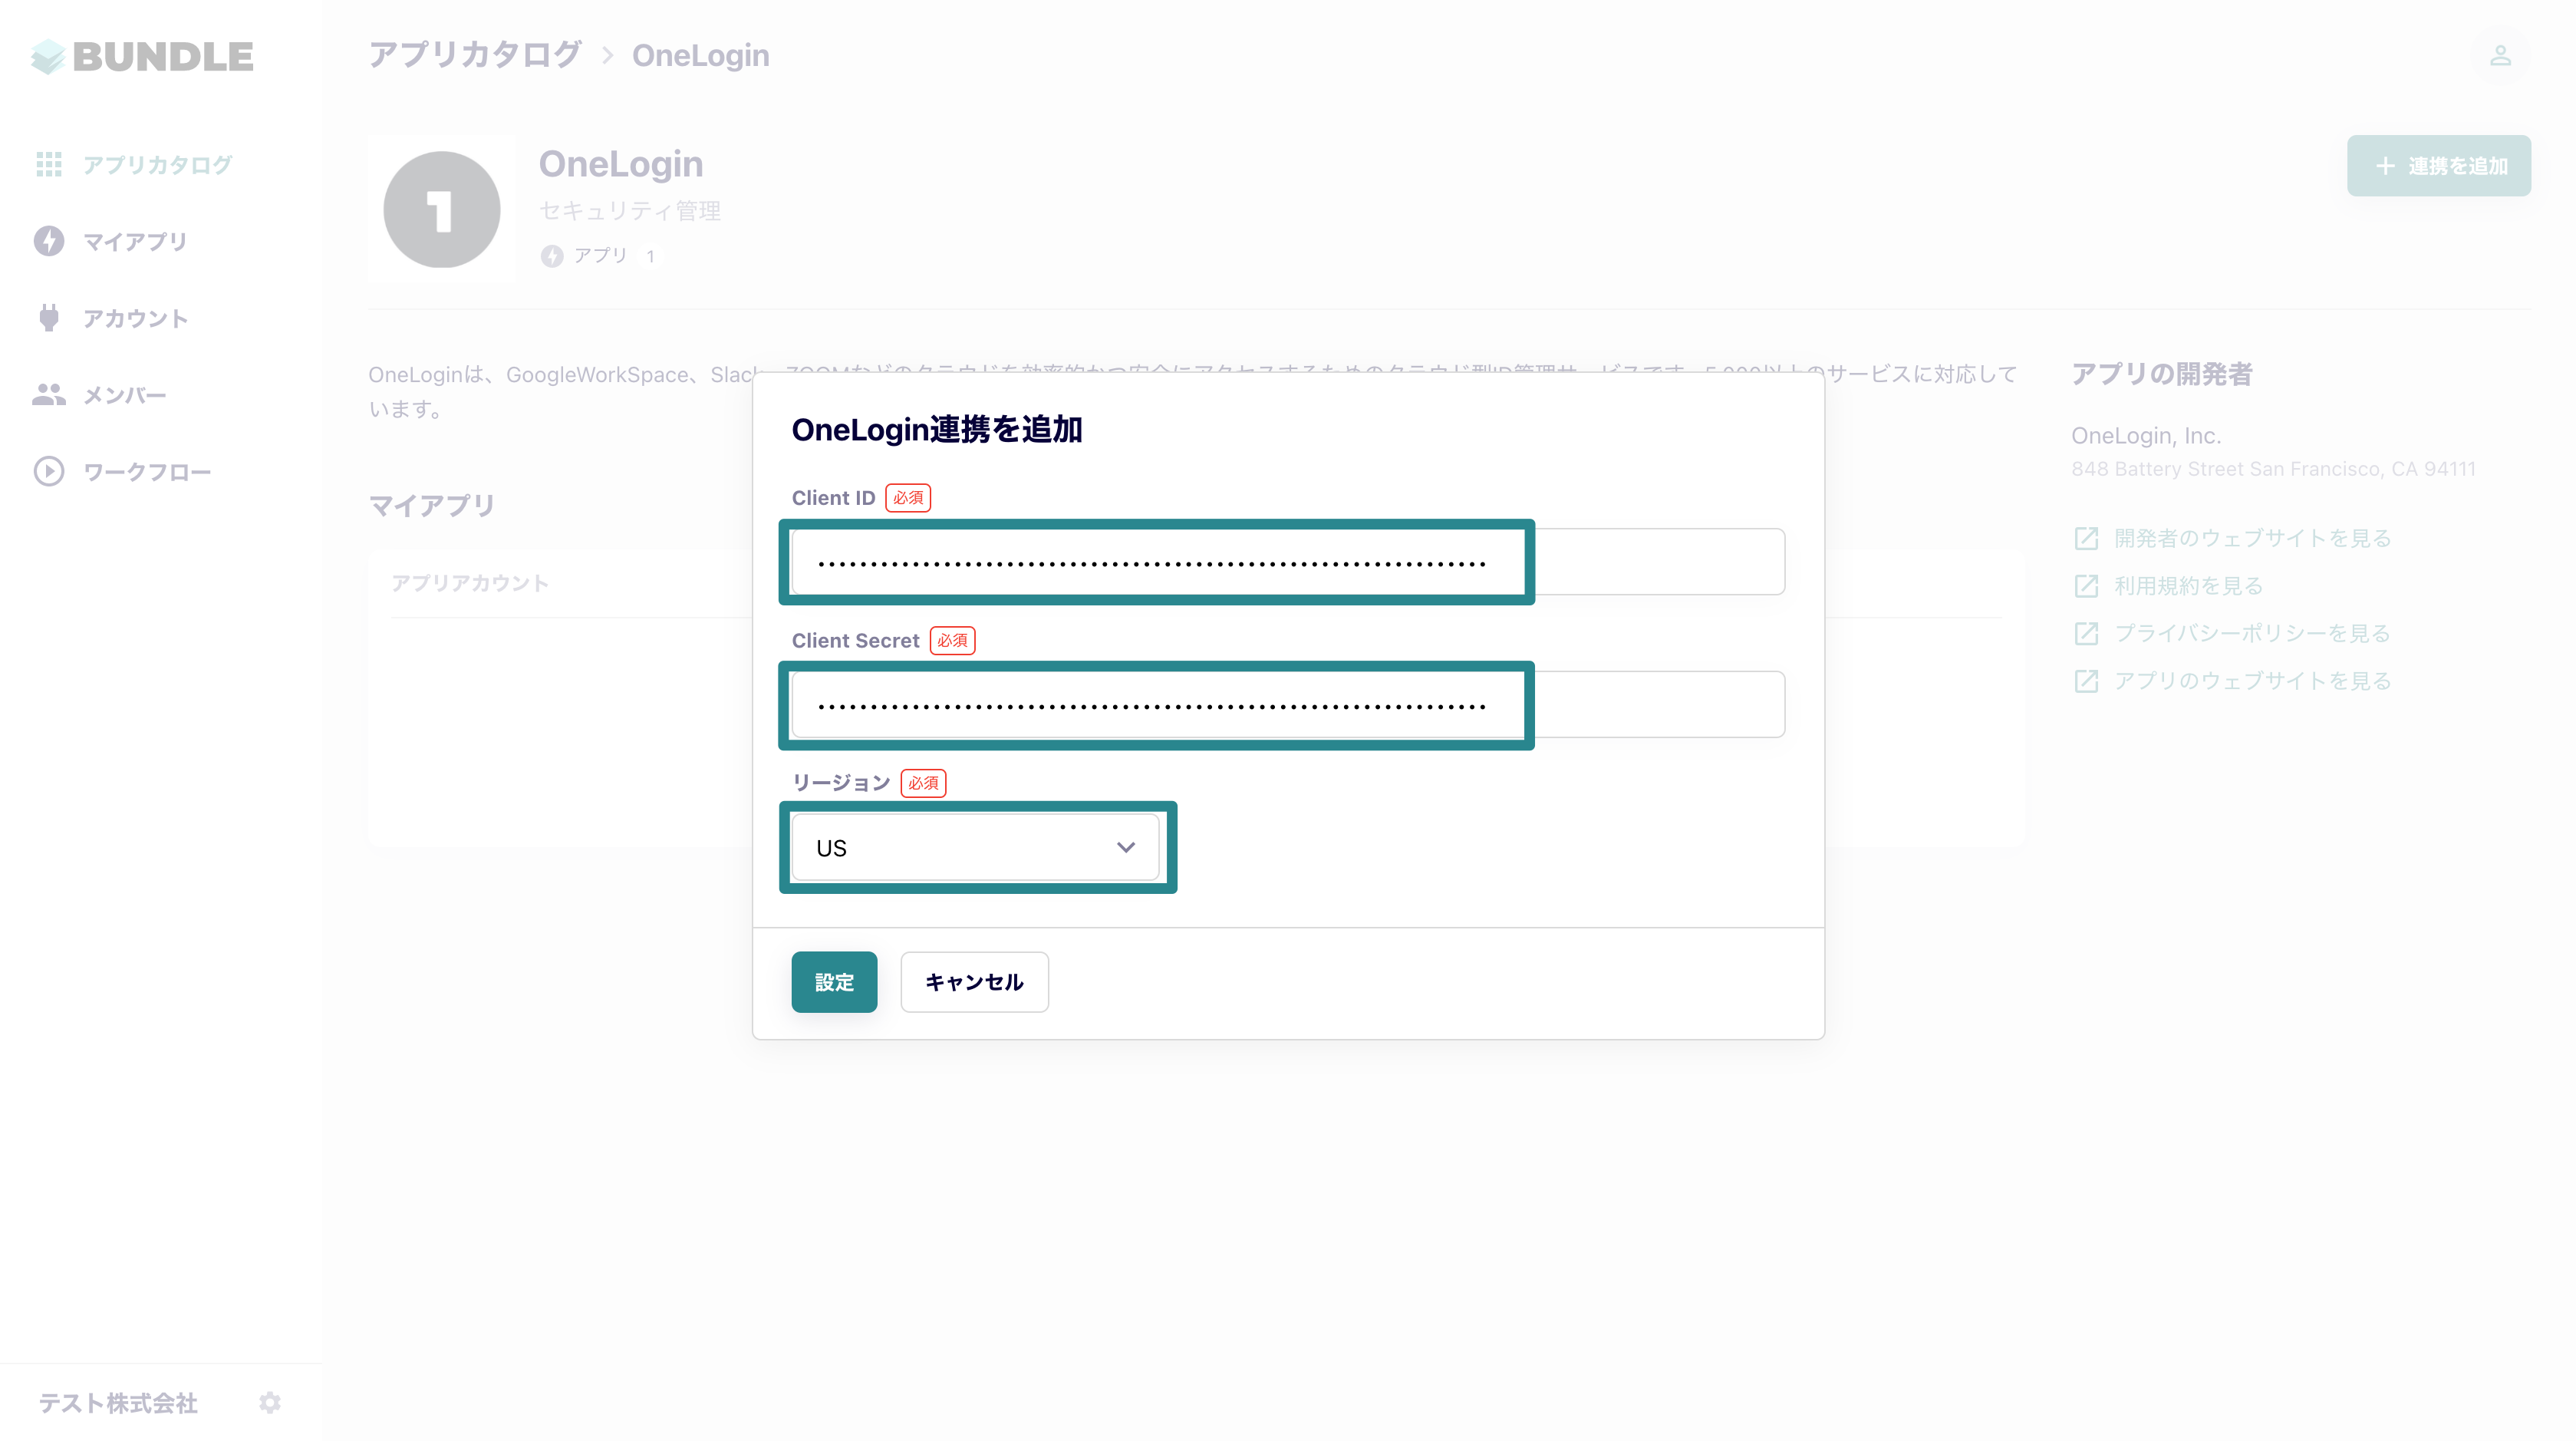Open 開発者のウェブサイトを見る link
The image size is (2576, 1441).
click(2252, 538)
